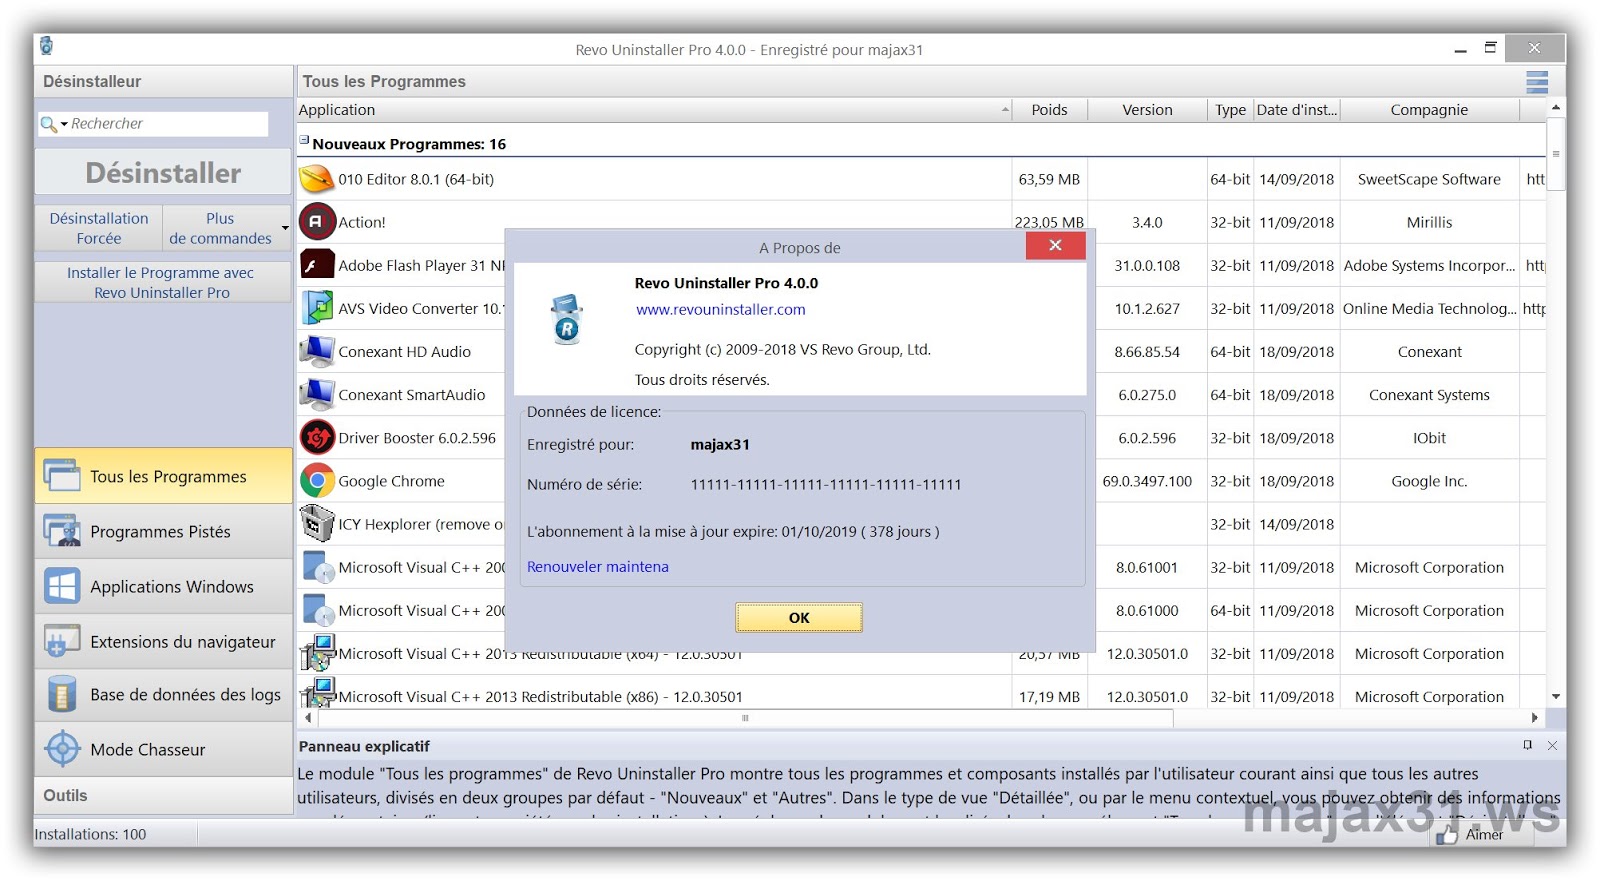Open the Tous les Programmes module
Viewport: 1600px width, 881px height.
[x=164, y=476]
